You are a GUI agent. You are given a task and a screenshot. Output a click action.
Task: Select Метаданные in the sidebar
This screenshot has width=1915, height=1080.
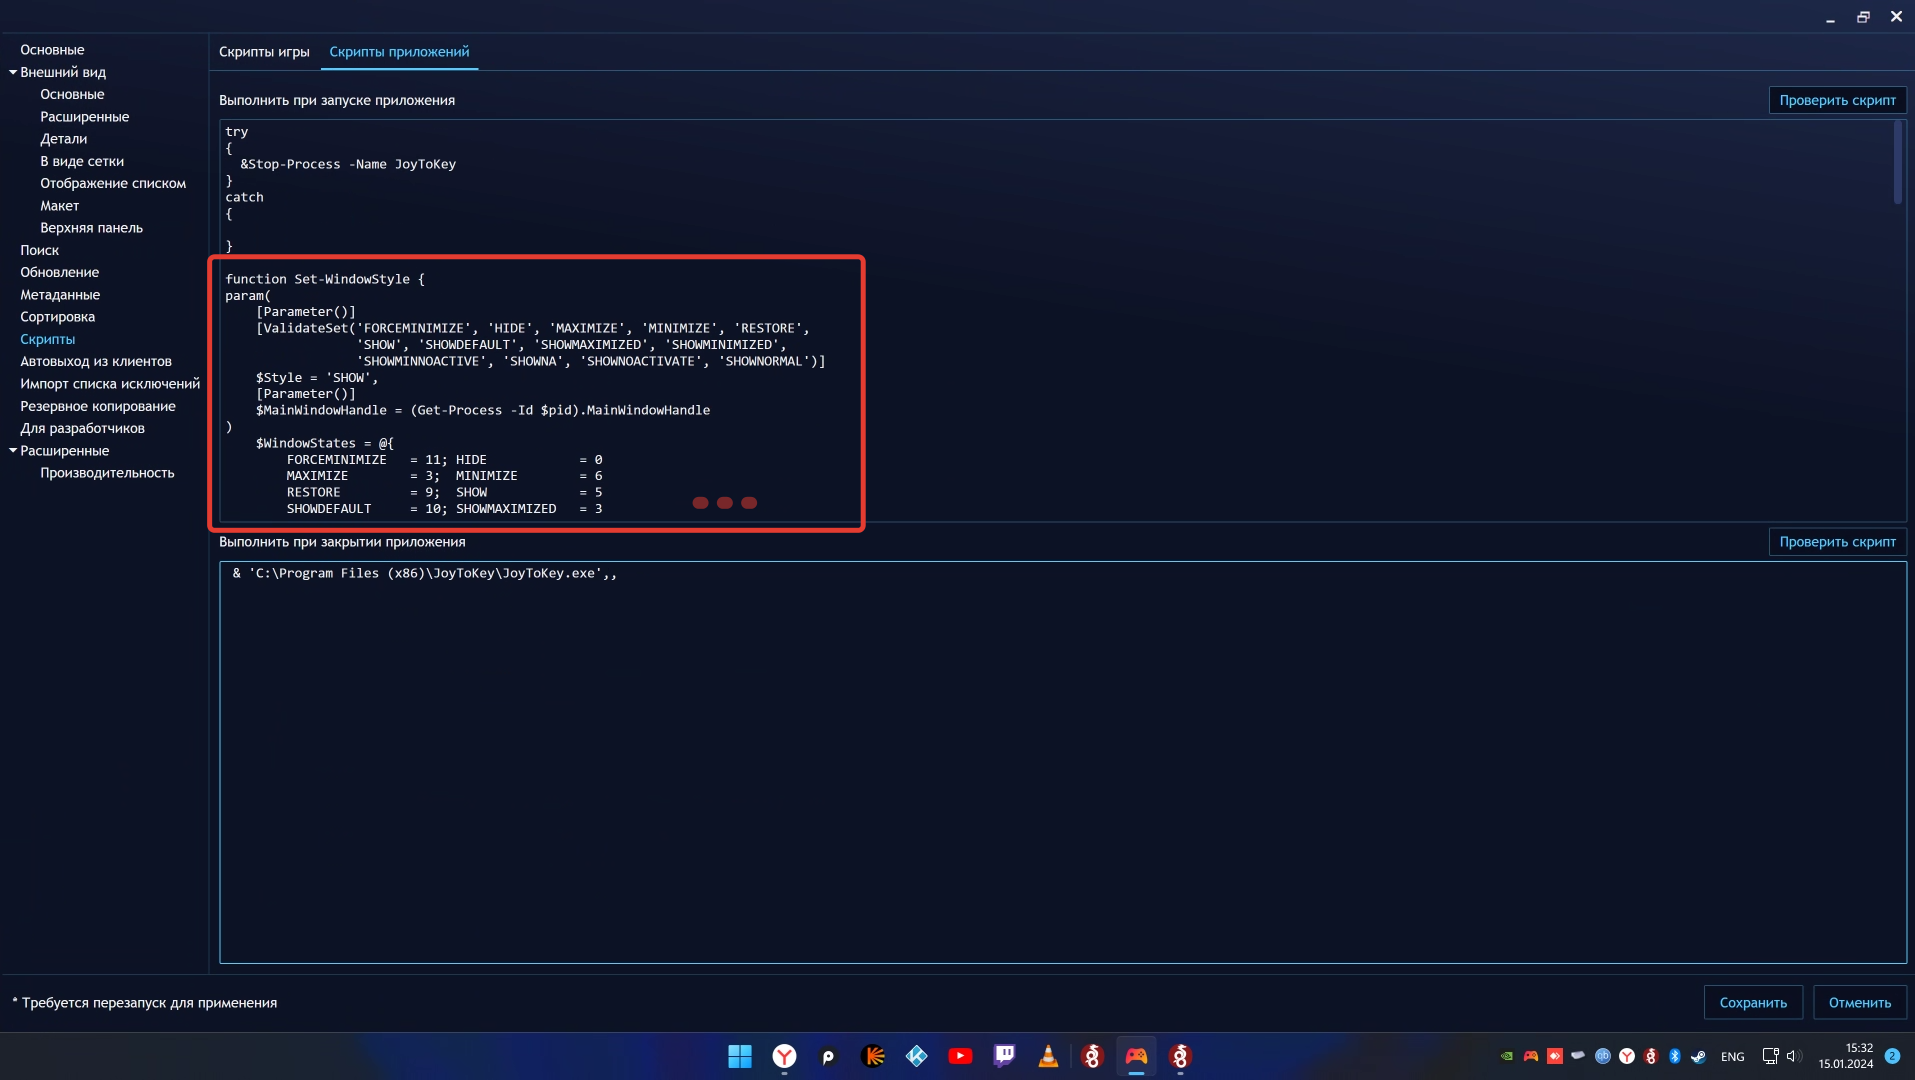[60, 295]
